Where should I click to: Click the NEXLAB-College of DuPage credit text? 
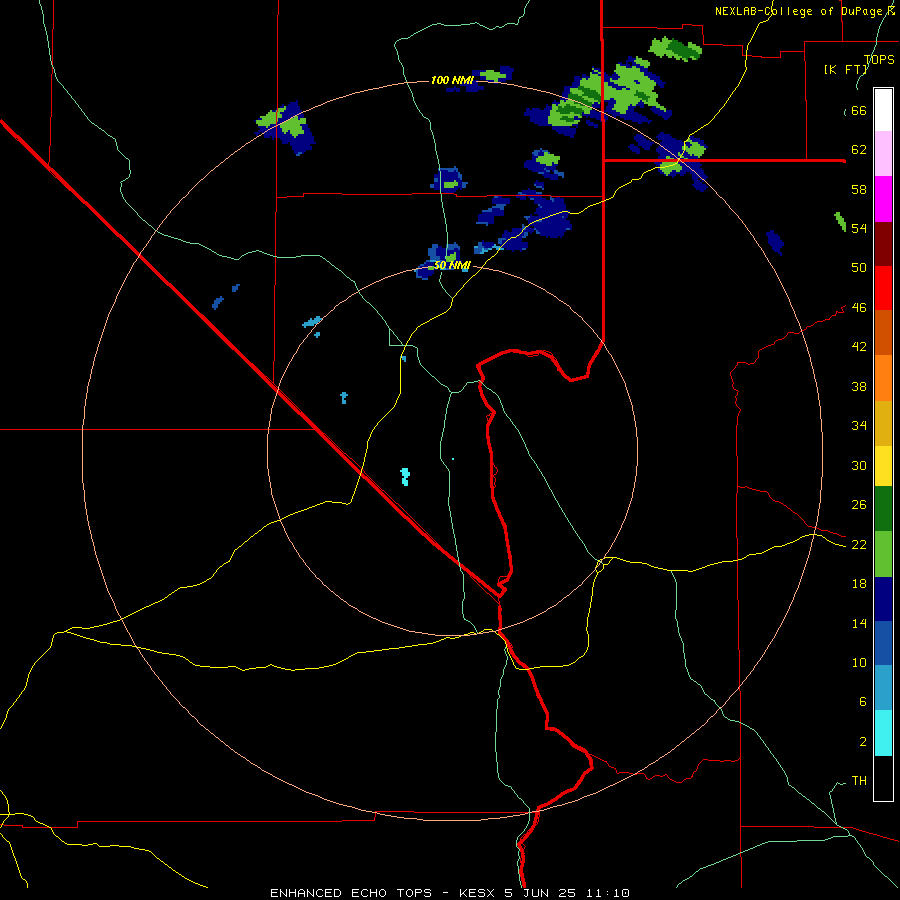(x=805, y=11)
